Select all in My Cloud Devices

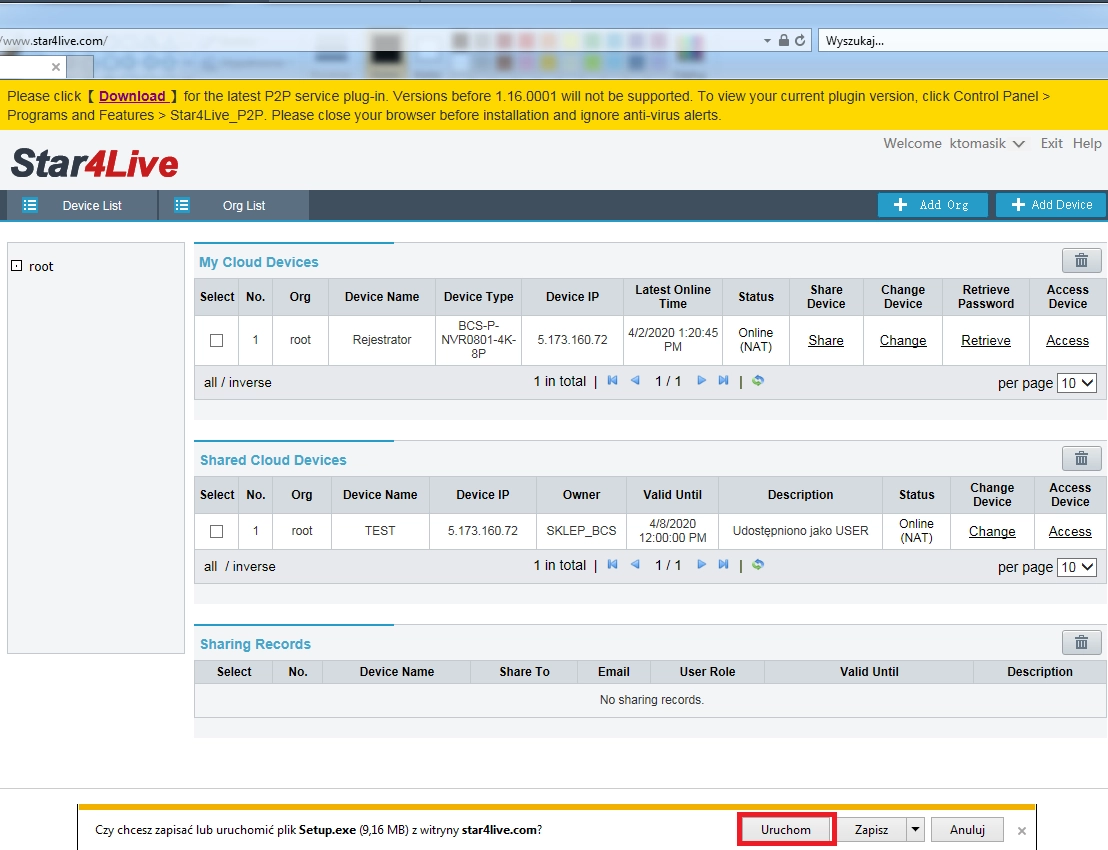(x=210, y=382)
